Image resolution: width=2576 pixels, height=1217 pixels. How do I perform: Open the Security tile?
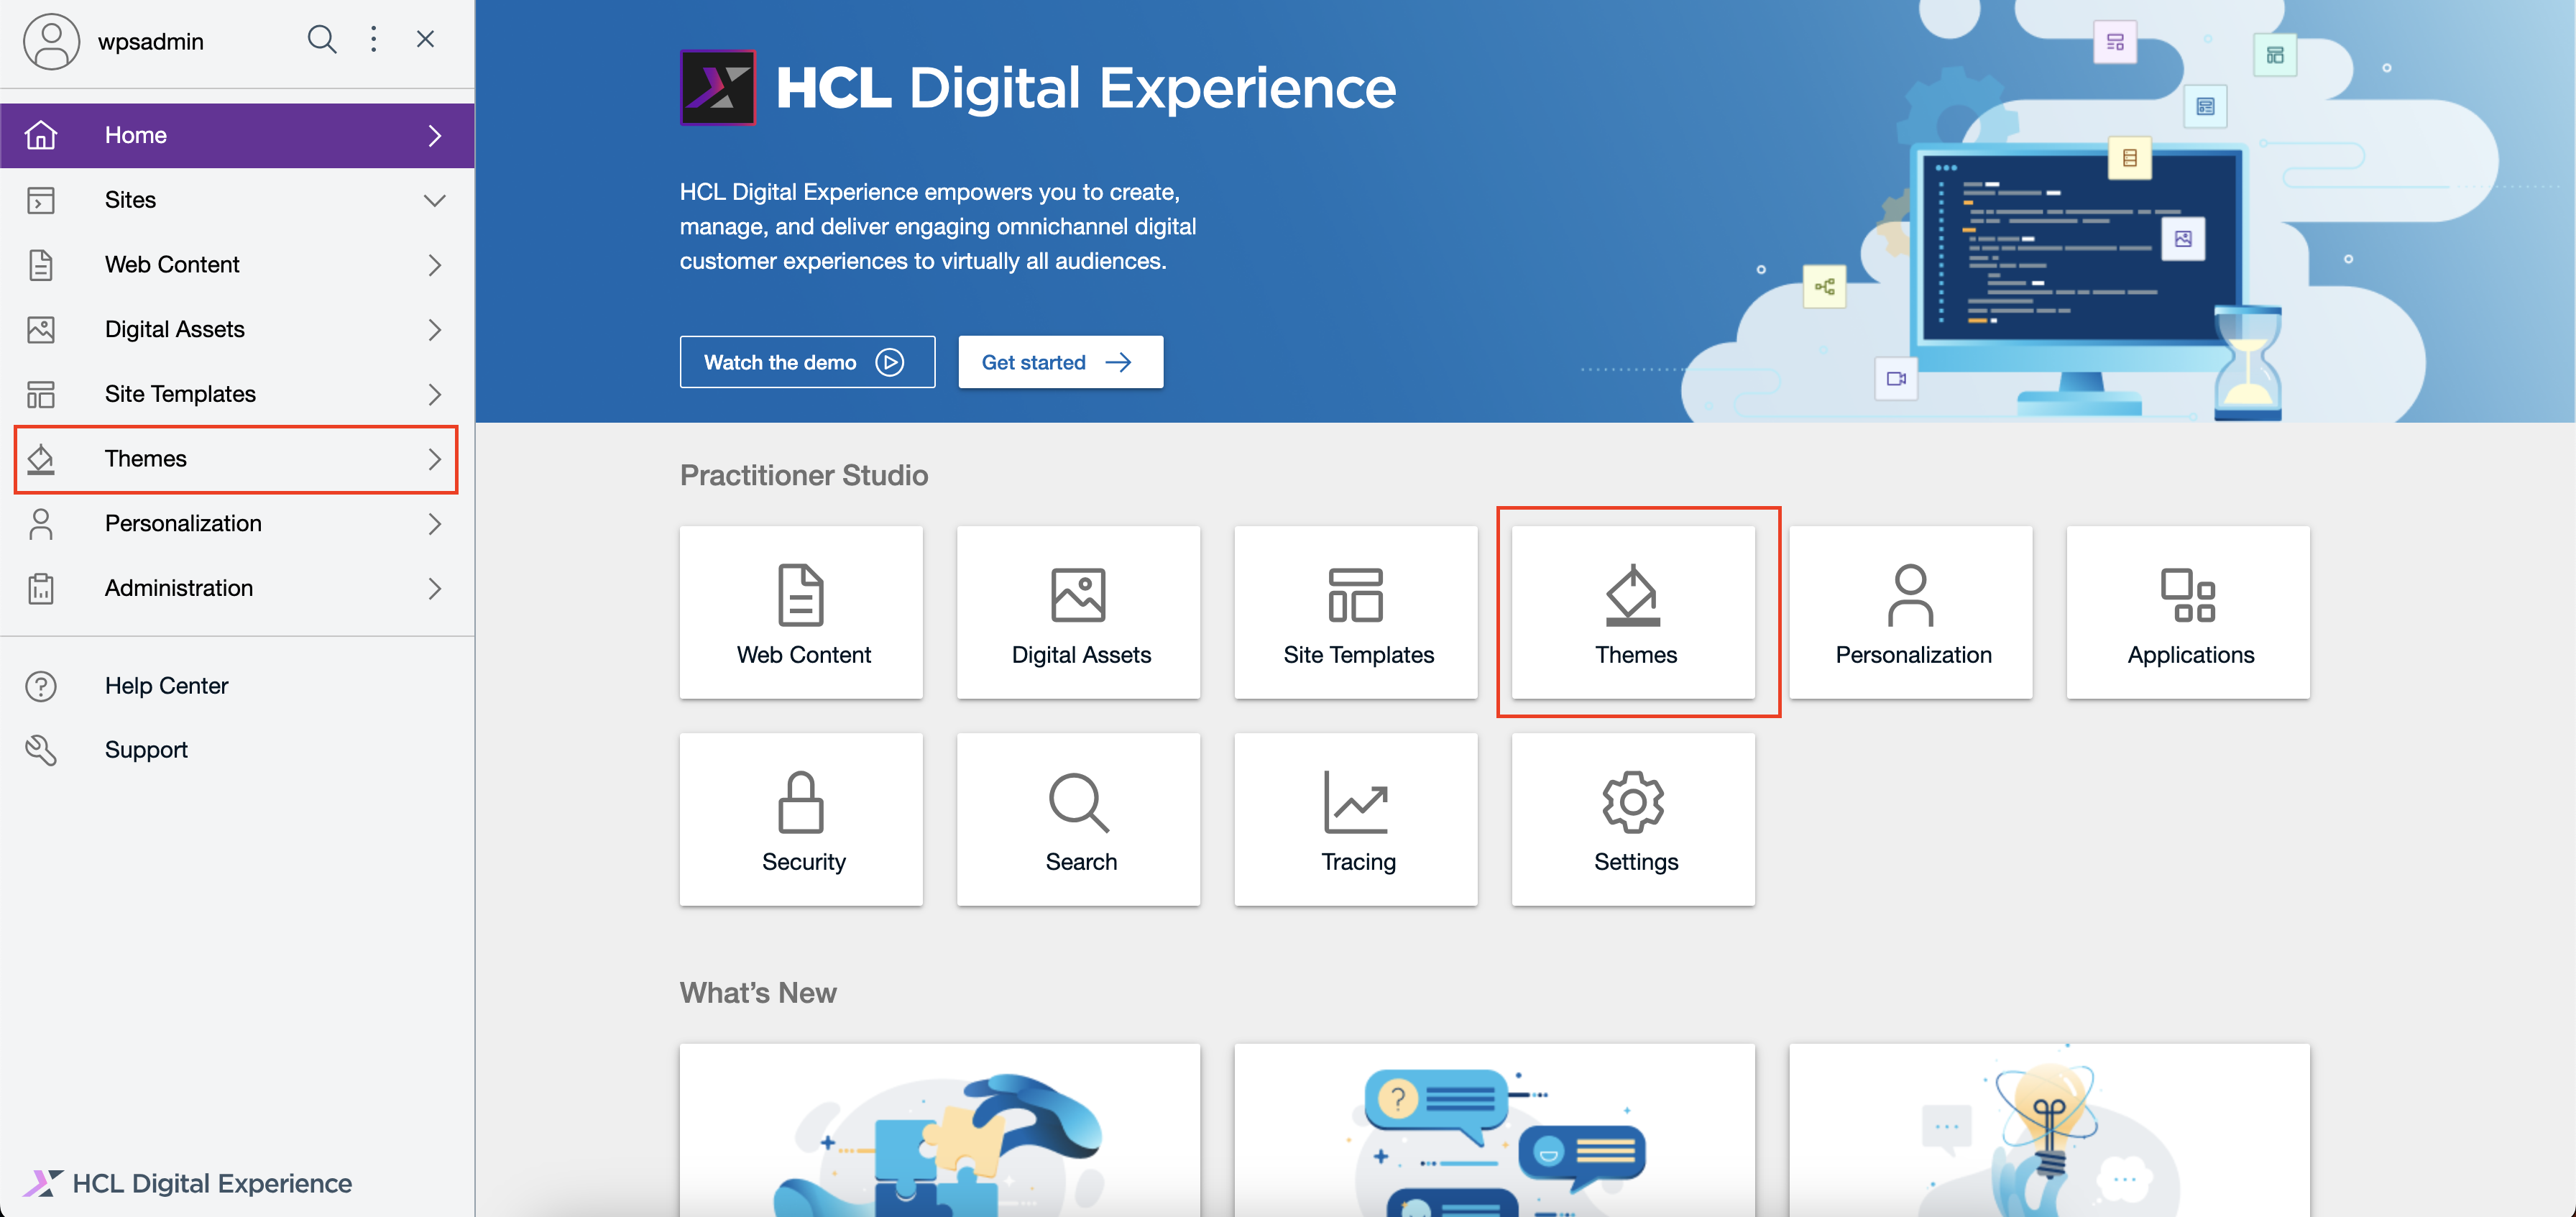(x=801, y=819)
